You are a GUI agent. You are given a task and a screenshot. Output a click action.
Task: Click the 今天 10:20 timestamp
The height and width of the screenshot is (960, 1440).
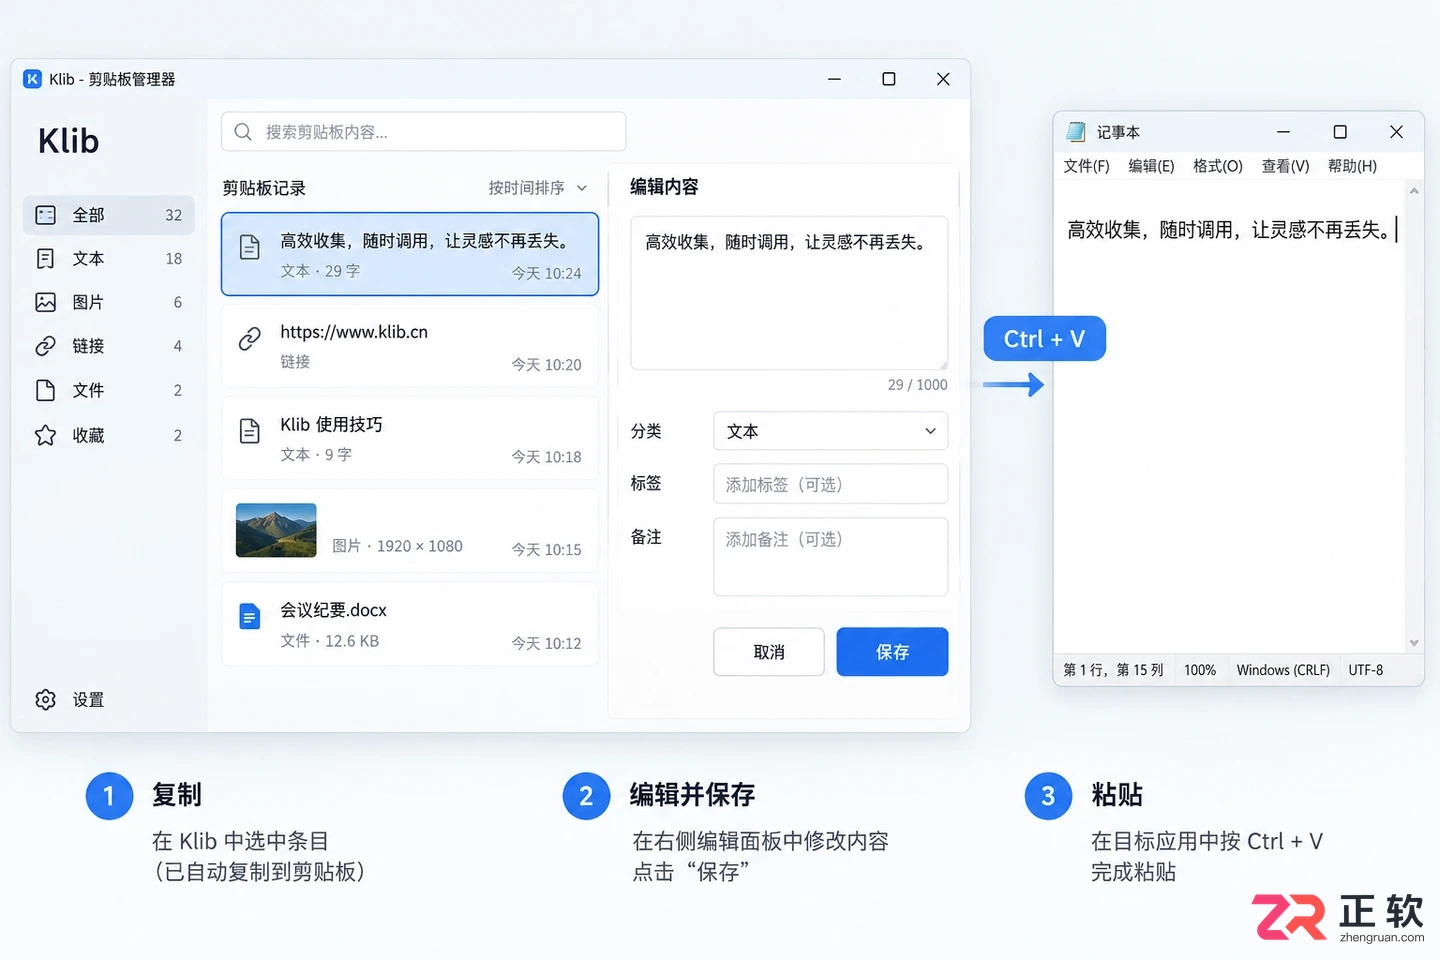[546, 365]
